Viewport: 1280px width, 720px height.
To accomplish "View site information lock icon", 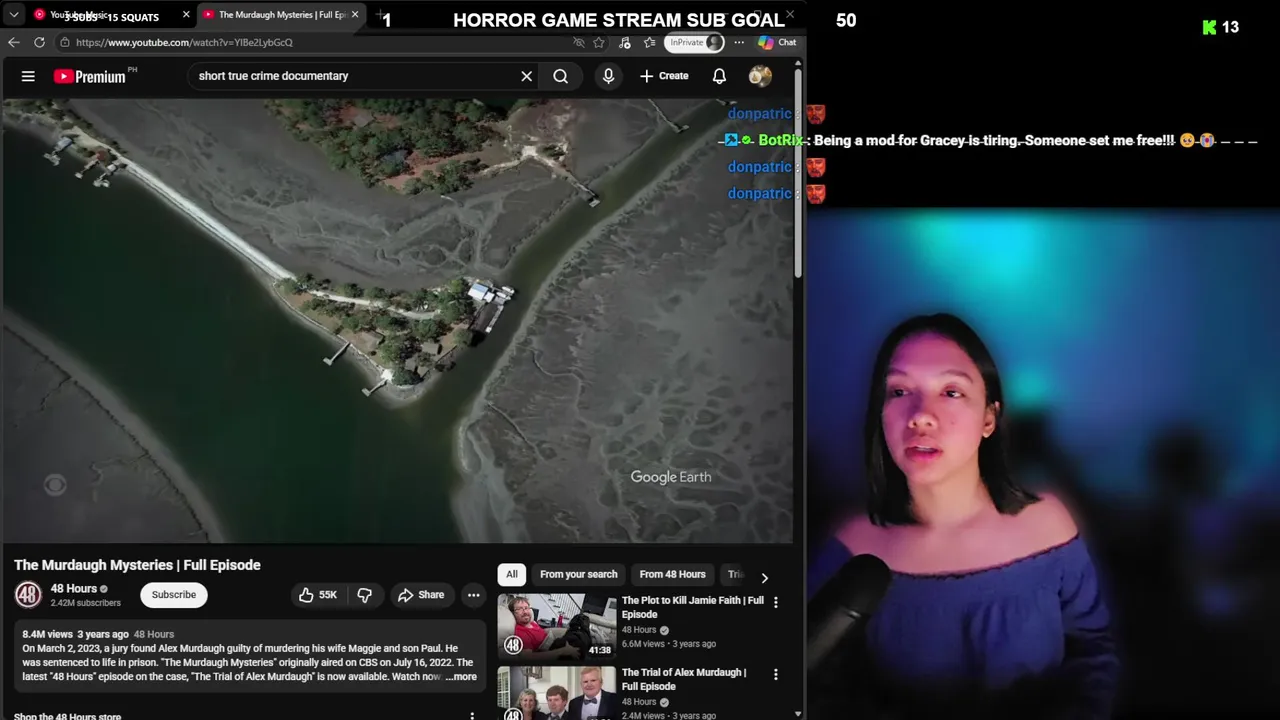I will (x=64, y=42).
